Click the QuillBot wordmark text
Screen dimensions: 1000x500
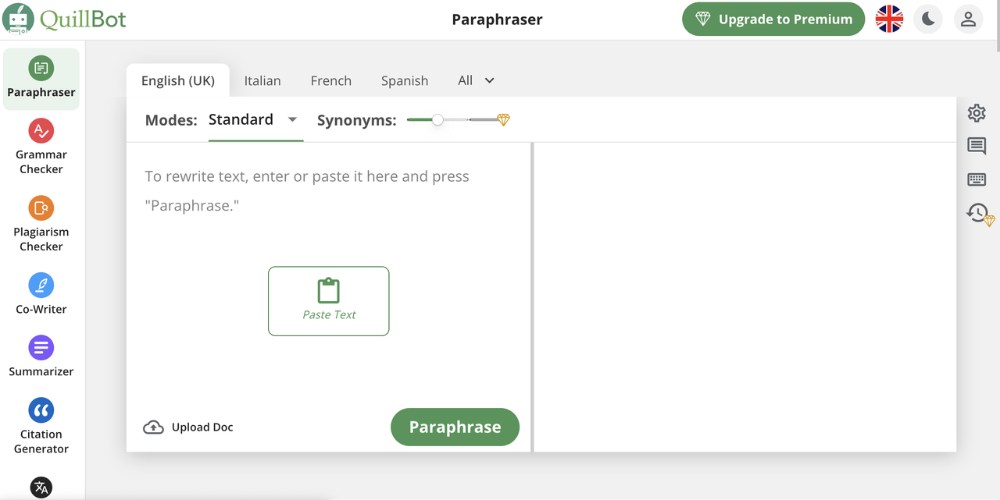coord(83,19)
